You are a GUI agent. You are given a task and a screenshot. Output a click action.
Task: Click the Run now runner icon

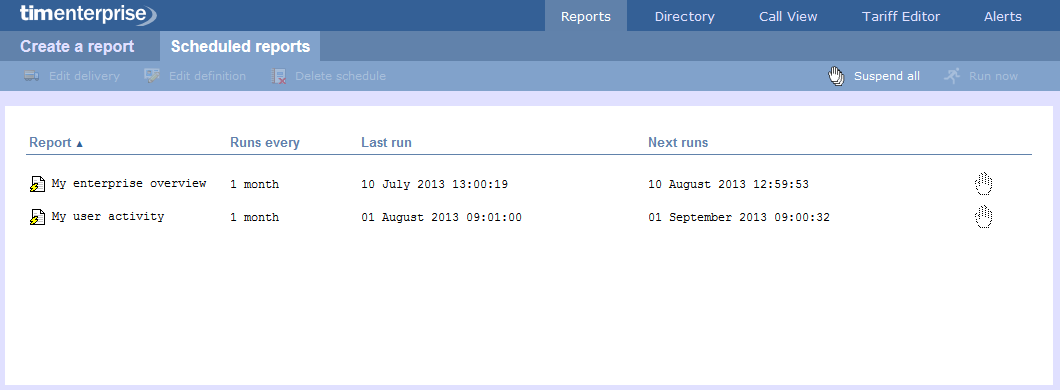point(952,76)
